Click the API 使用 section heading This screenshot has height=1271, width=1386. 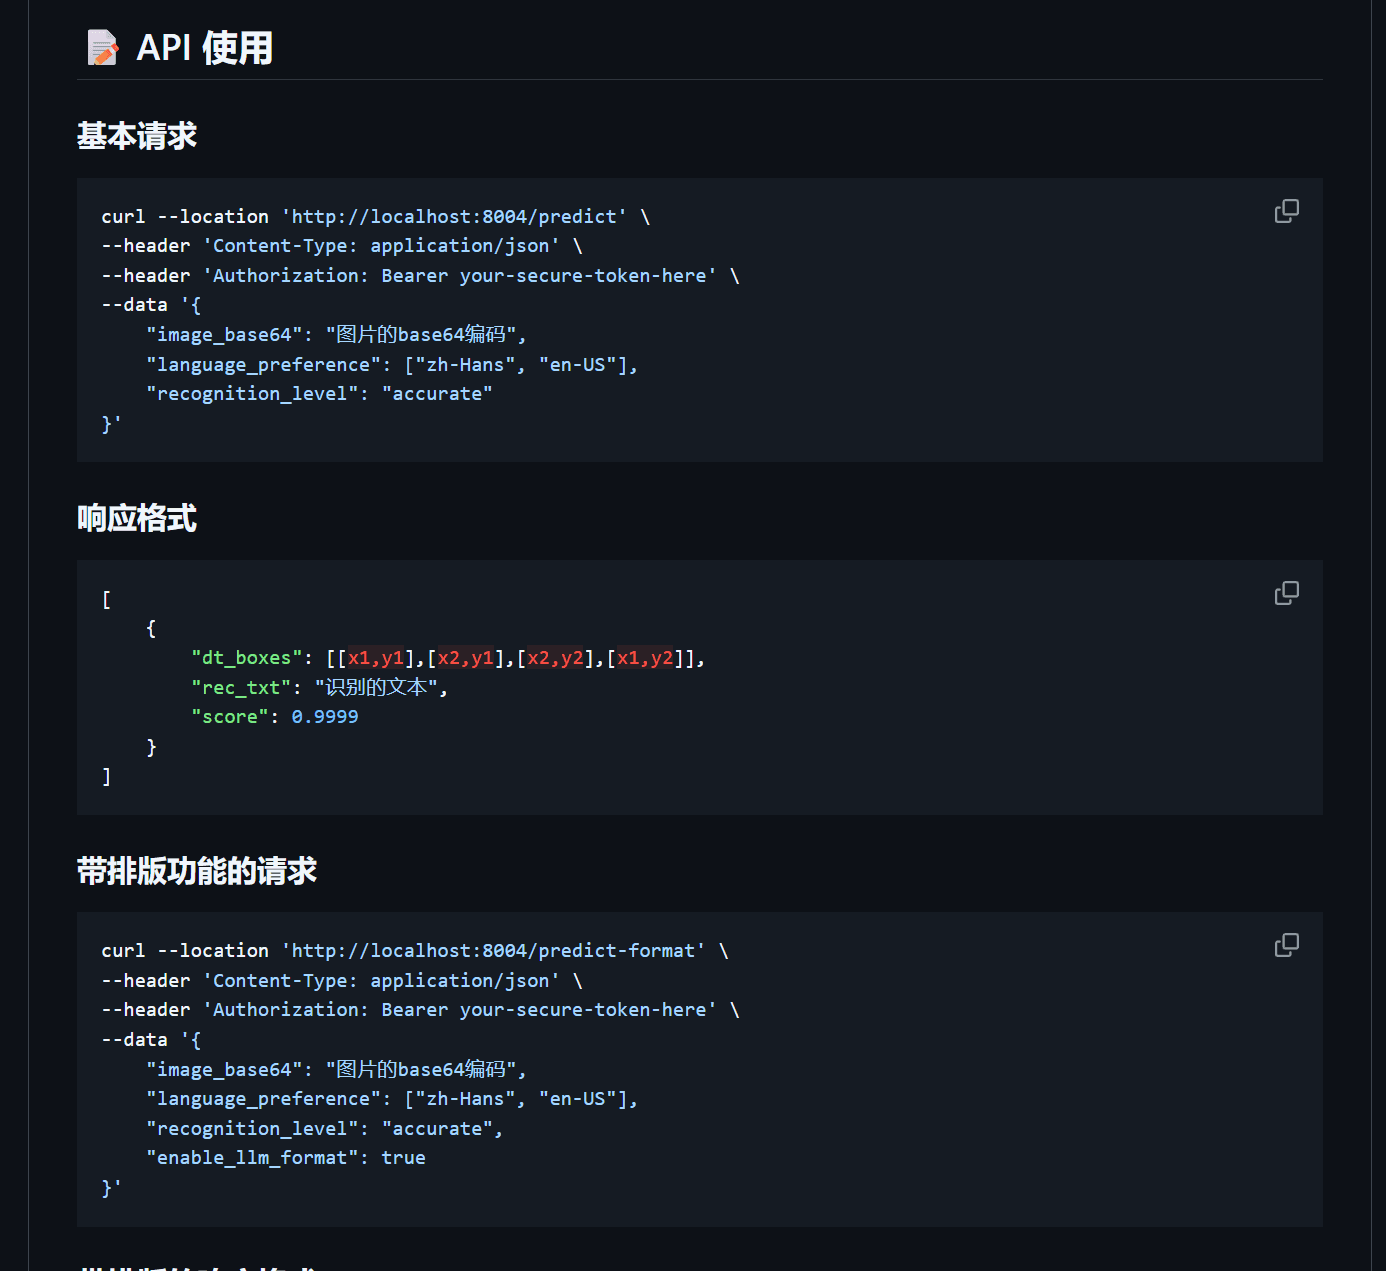[204, 48]
